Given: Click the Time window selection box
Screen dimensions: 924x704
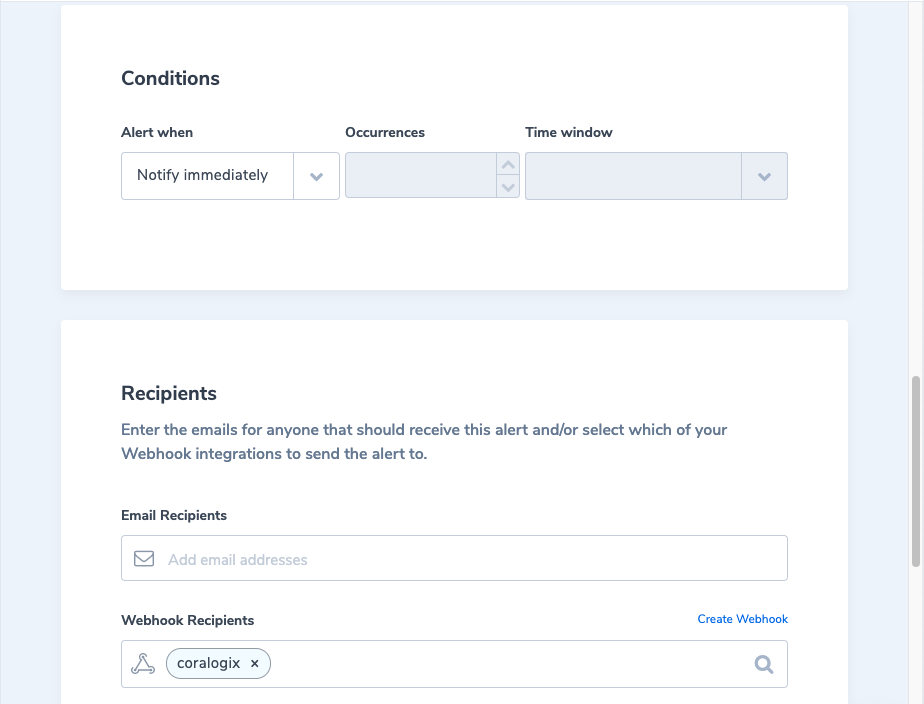Looking at the screenshot, I should click(633, 176).
